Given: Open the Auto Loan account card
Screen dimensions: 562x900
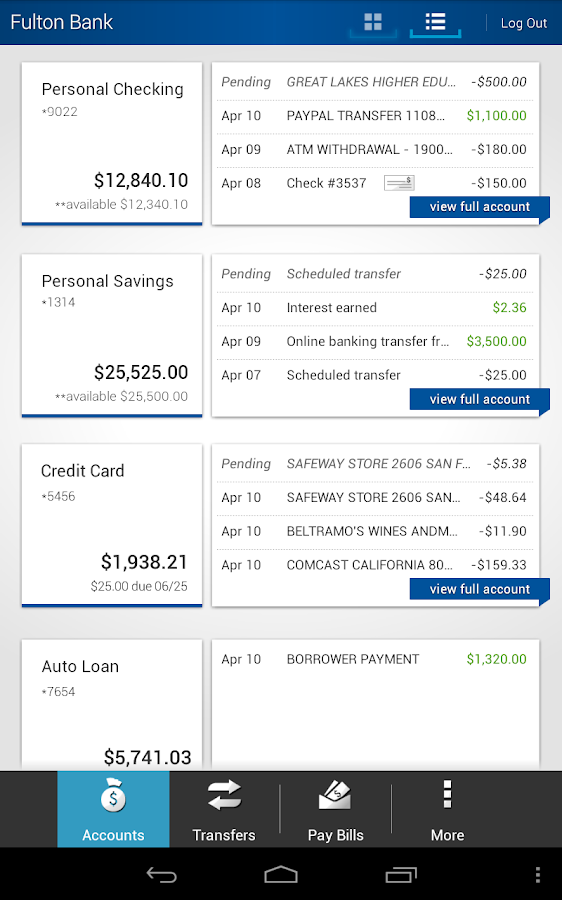Looking at the screenshot, I should click(112, 705).
